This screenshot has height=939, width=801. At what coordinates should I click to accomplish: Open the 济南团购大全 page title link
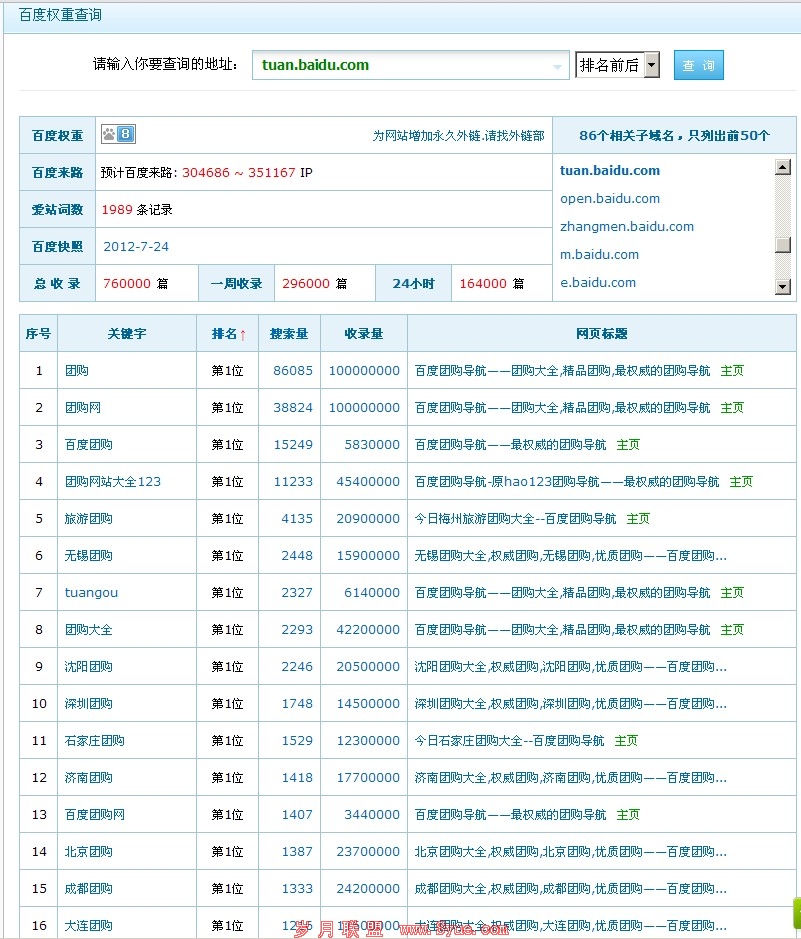(x=571, y=778)
